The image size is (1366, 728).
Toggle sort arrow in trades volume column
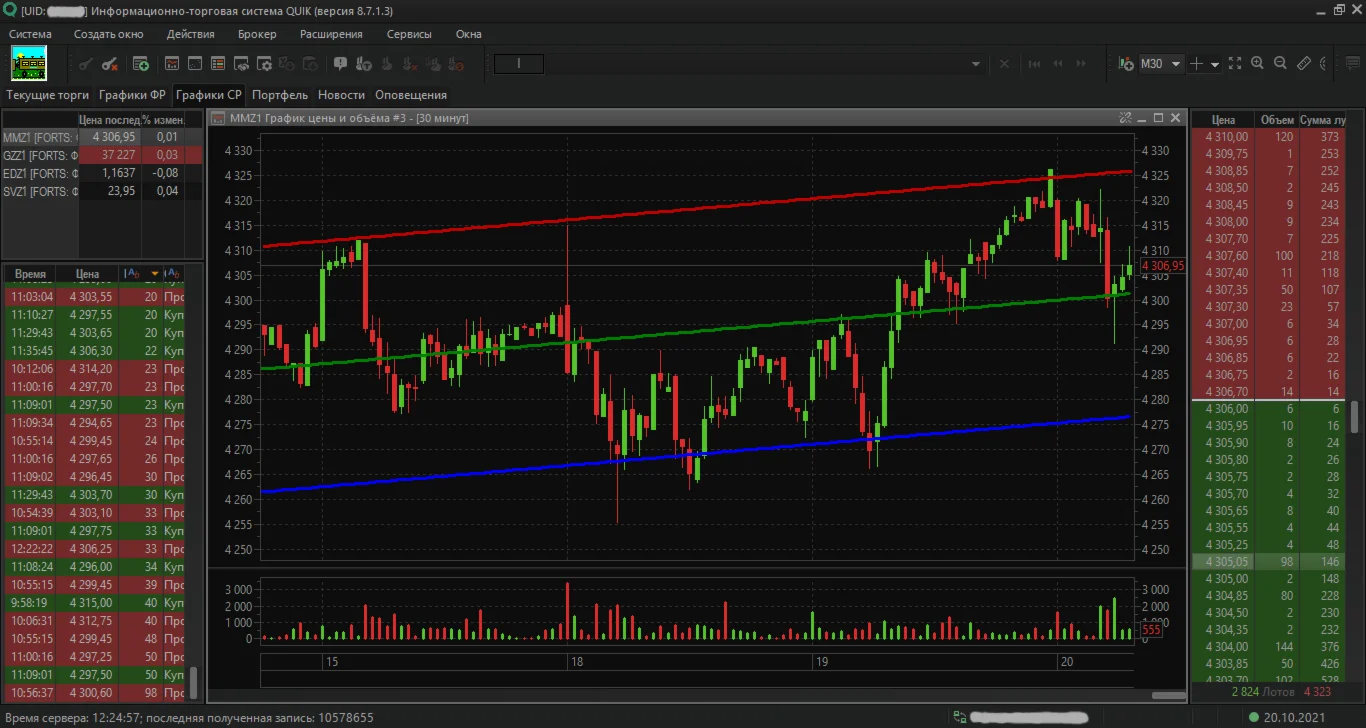click(155, 273)
